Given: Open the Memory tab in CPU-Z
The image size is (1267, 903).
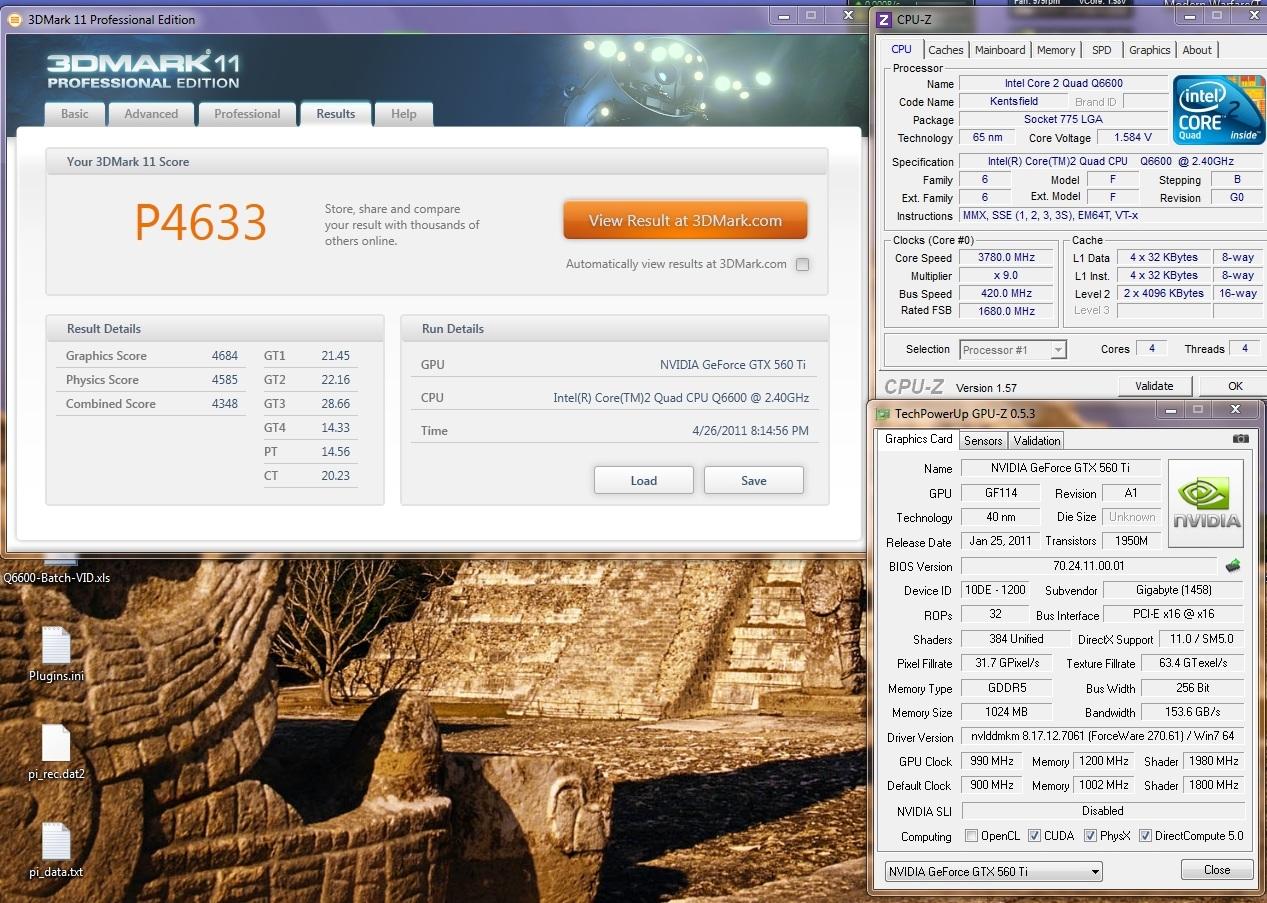Looking at the screenshot, I should (x=1056, y=50).
